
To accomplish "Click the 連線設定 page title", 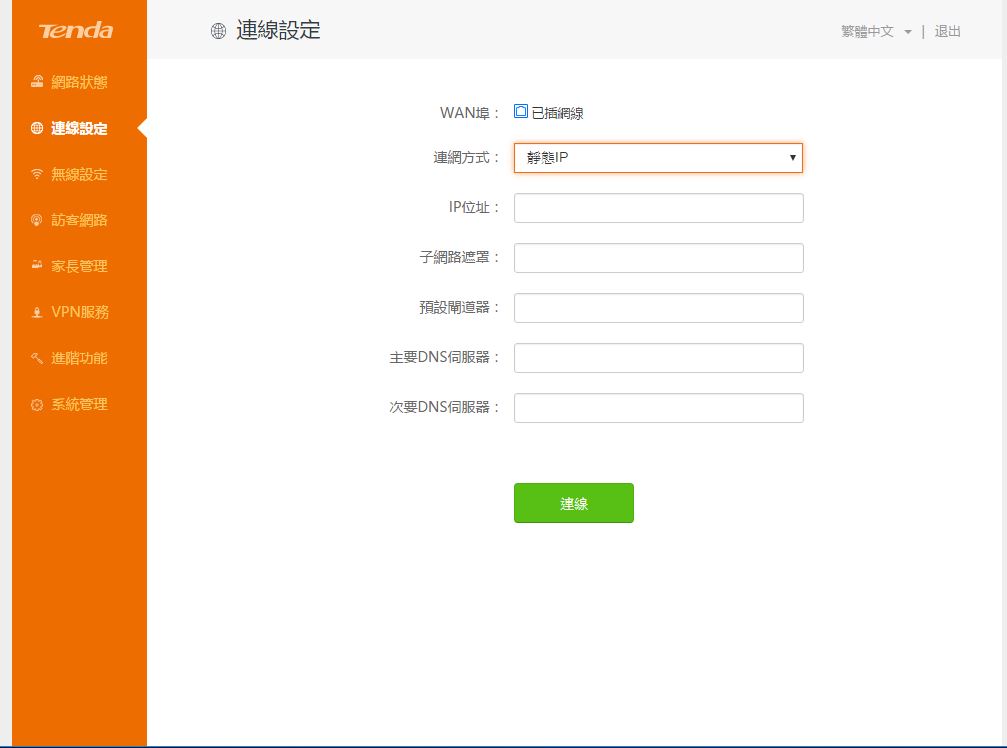I will tap(278, 30).
